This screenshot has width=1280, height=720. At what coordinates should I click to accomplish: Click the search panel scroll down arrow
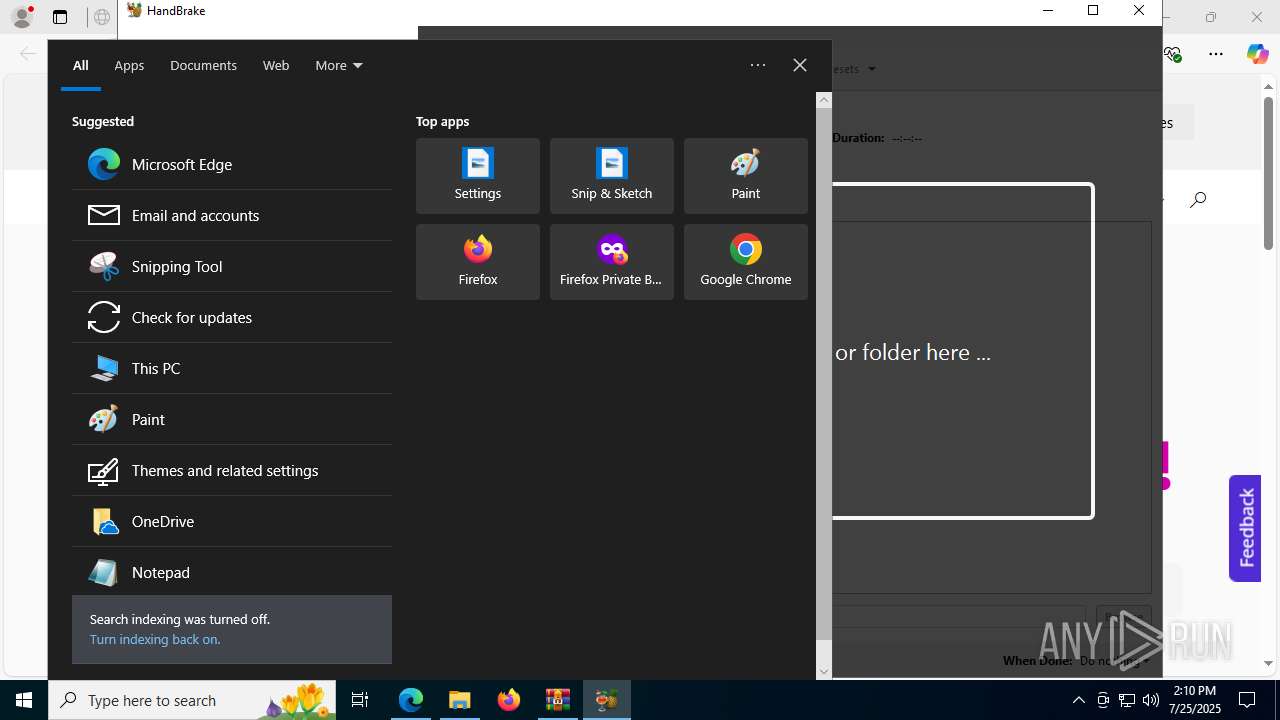(x=824, y=672)
